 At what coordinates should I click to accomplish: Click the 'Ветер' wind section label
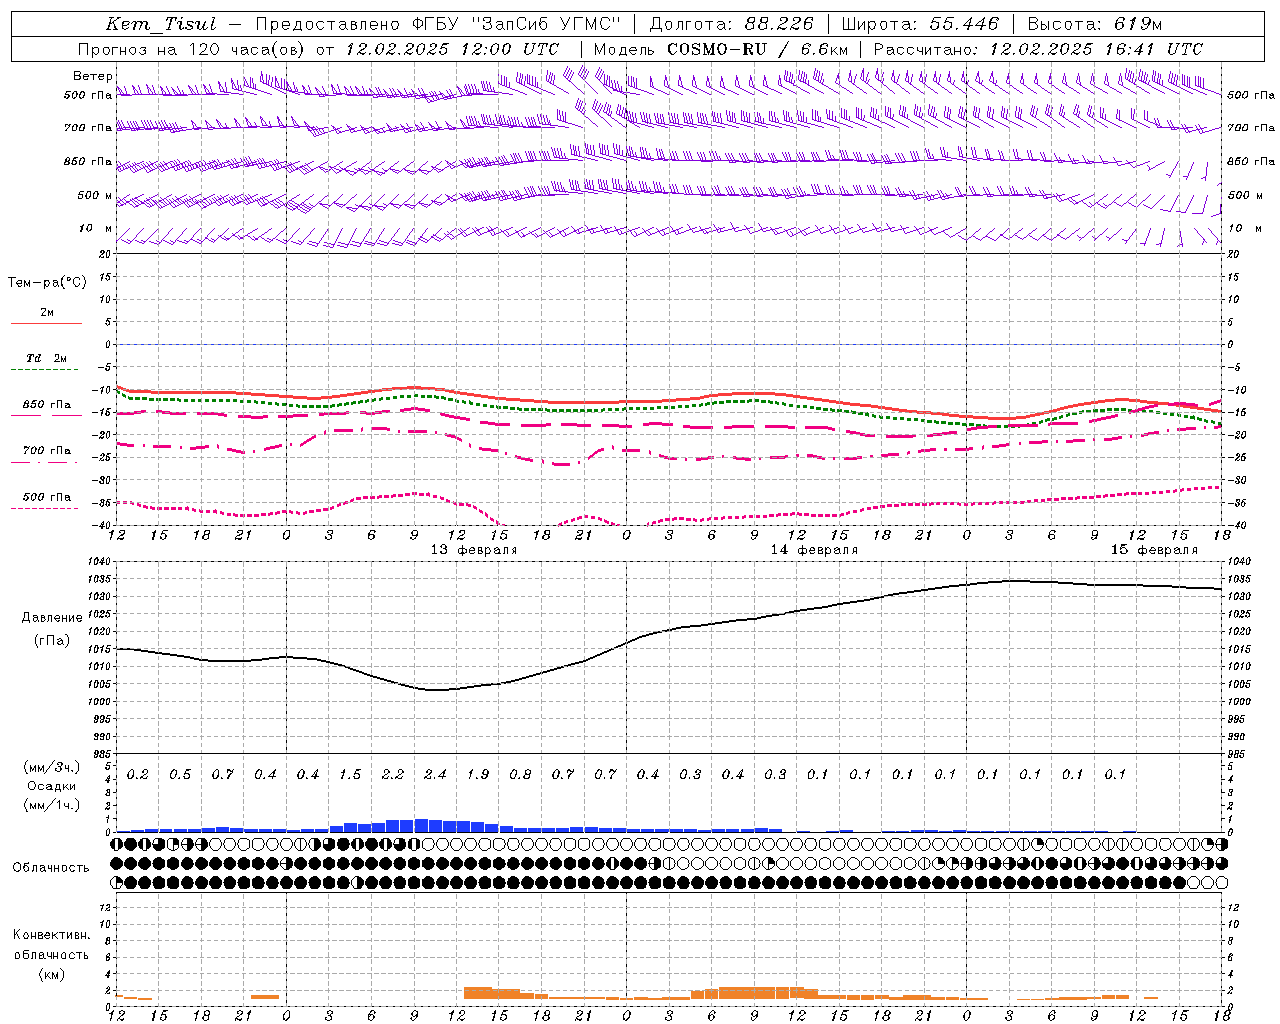(x=93, y=76)
